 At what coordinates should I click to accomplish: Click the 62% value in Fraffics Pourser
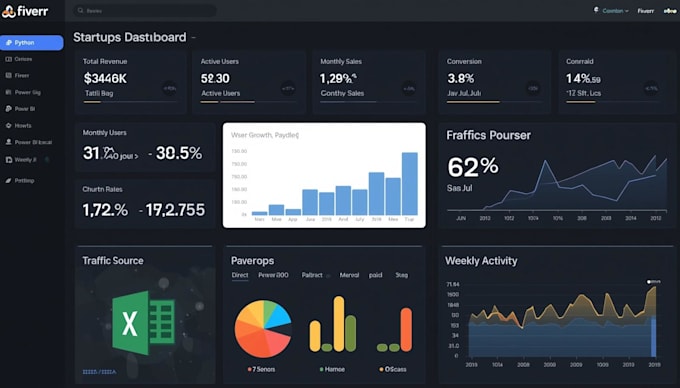click(473, 167)
